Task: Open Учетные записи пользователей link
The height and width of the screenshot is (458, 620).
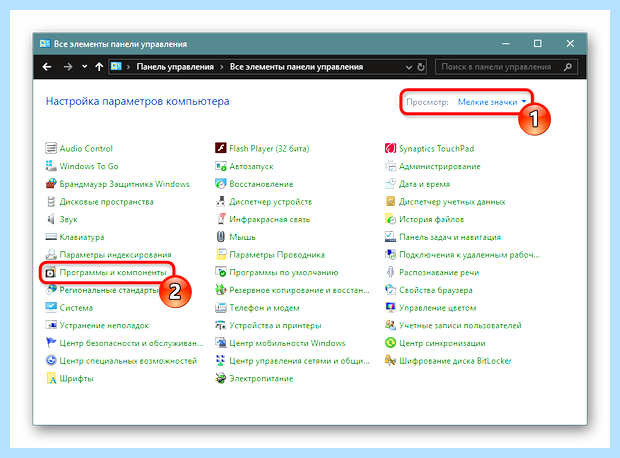Action: [x=460, y=326]
